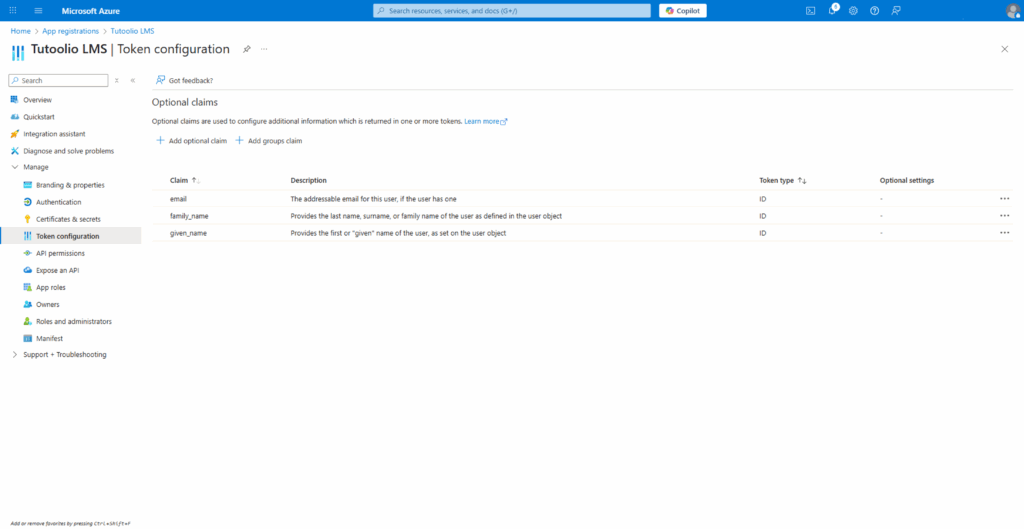The height and width of the screenshot is (529, 1024).
Task: Open Cloud Shell from the top bar
Action: 811,10
